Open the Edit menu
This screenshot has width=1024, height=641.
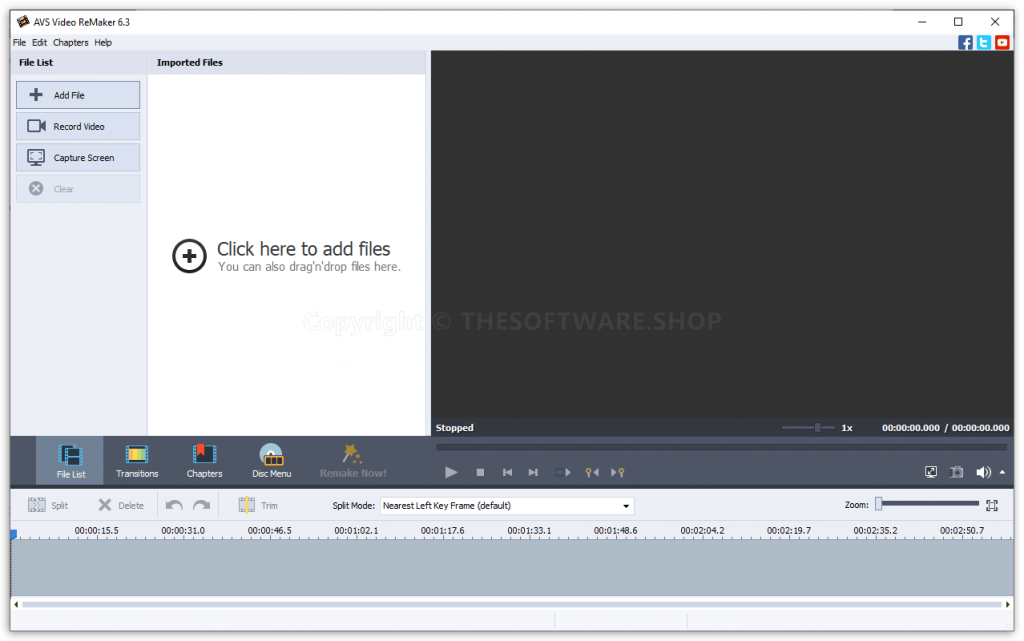(x=39, y=42)
